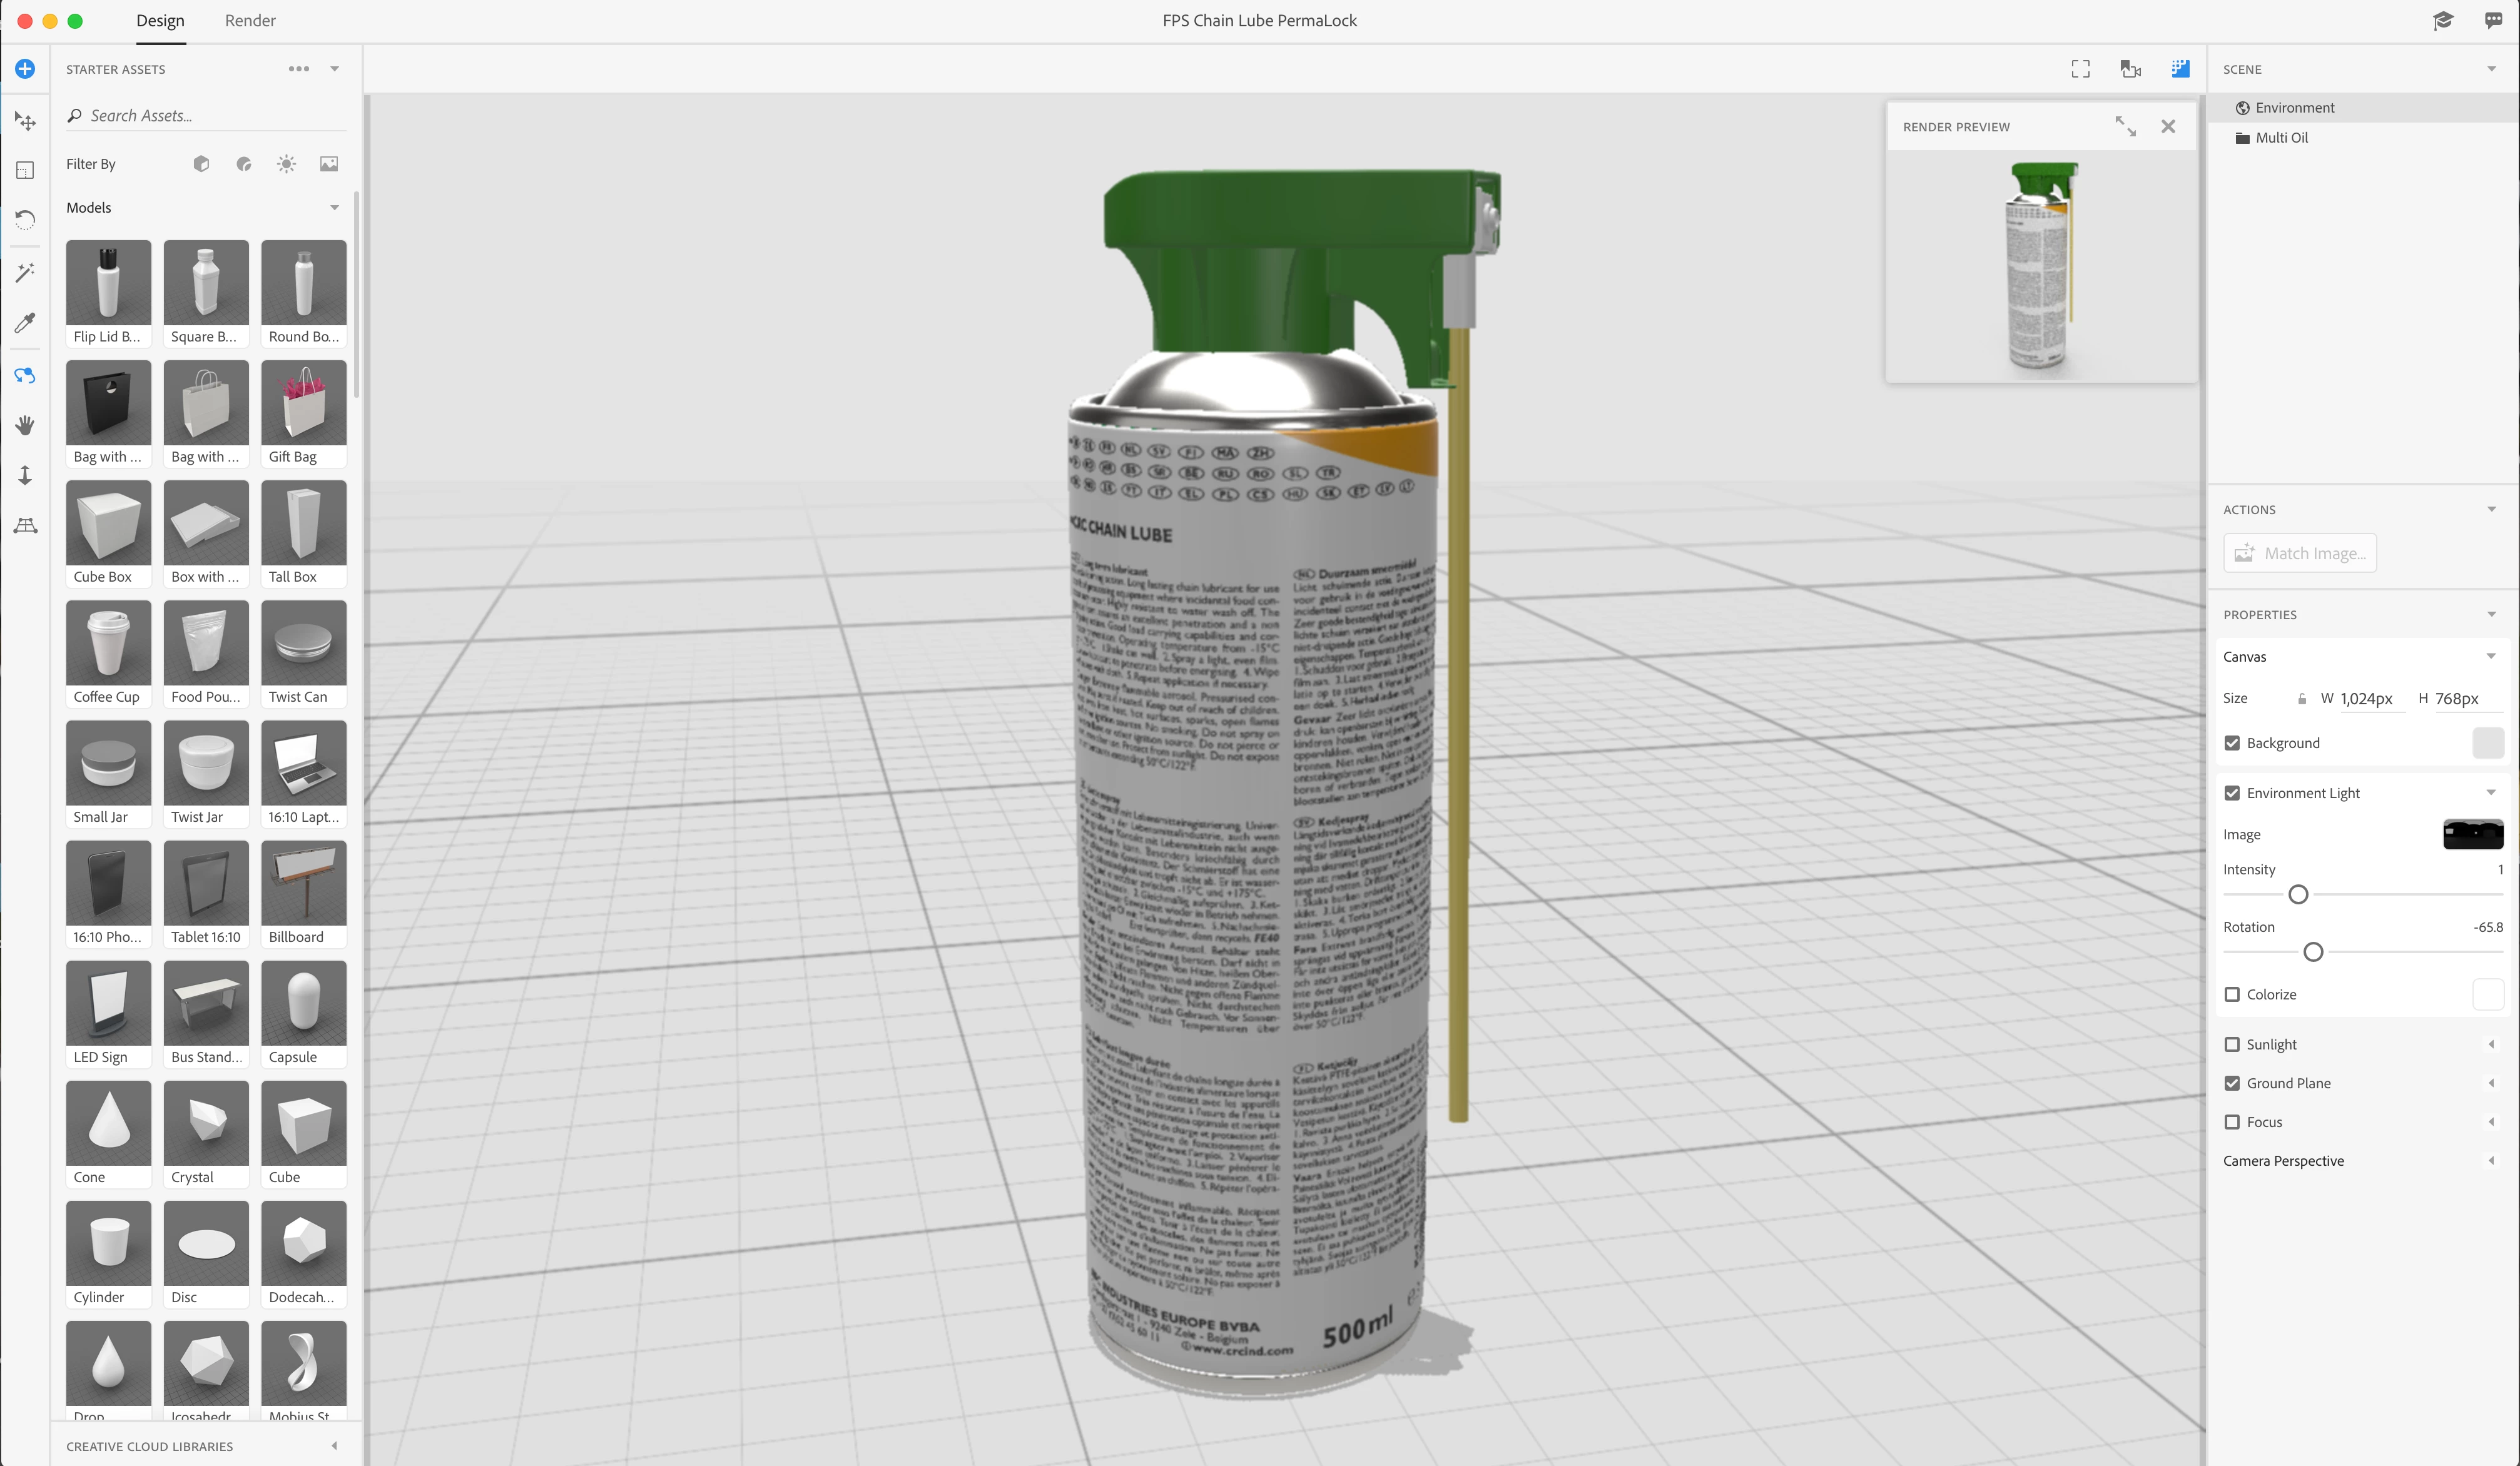The width and height of the screenshot is (2520, 1466).
Task: Enable the Sunlight checkbox
Action: pos(2232,1044)
